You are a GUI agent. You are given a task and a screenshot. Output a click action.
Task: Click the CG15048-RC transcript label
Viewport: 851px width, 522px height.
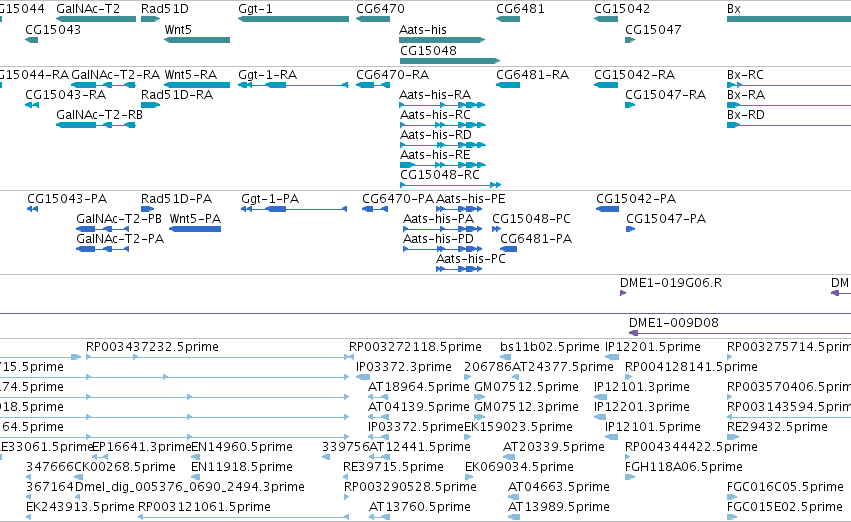(440, 175)
